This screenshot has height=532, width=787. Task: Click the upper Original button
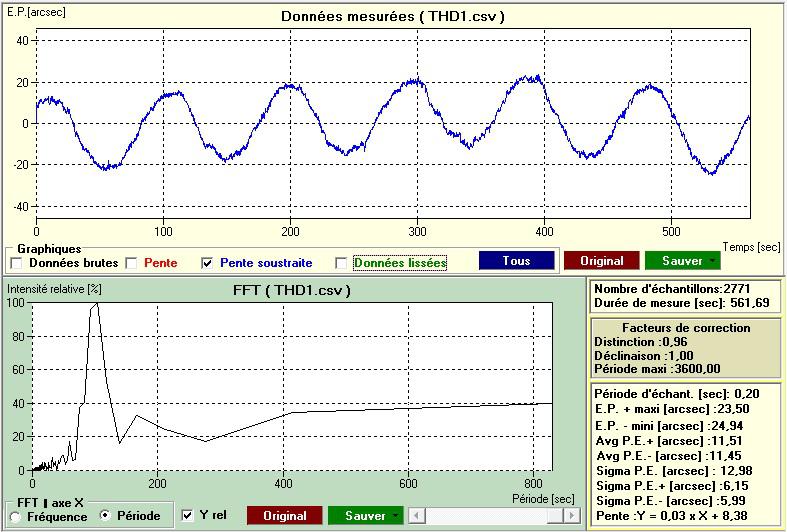coord(601,260)
